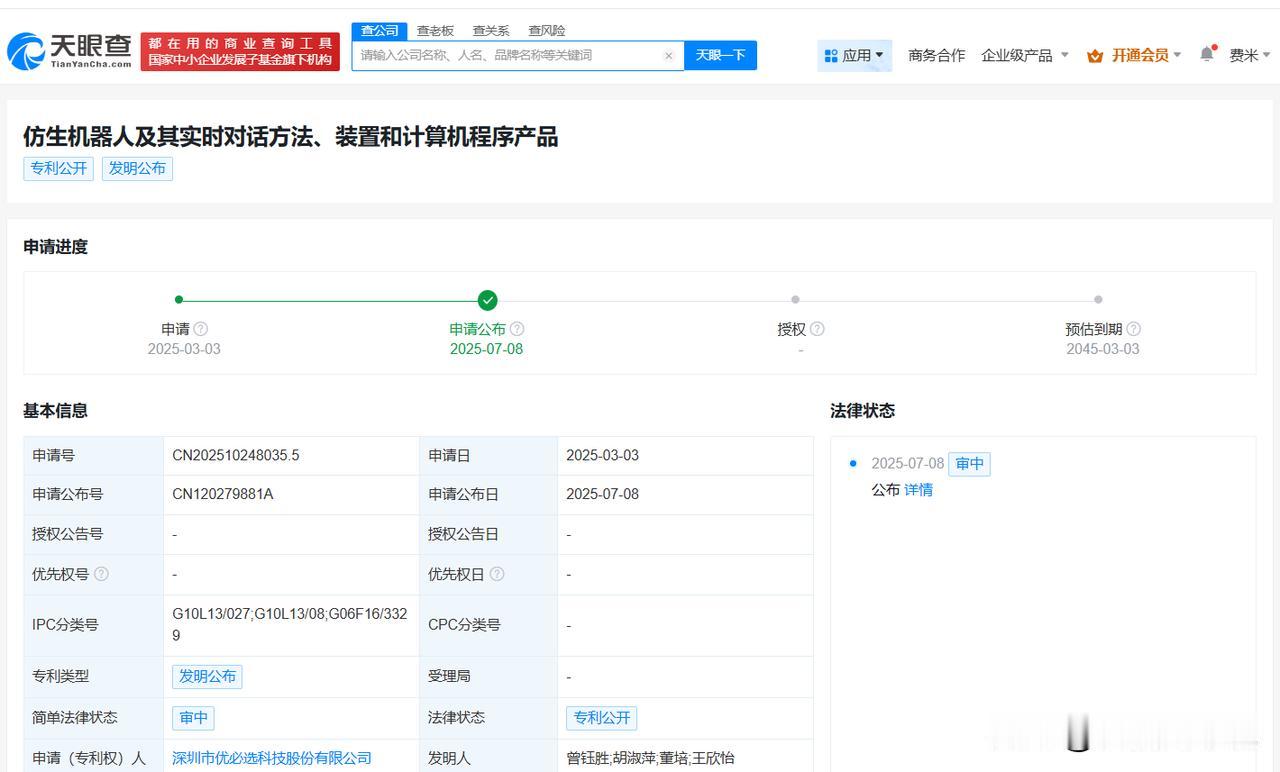This screenshot has width=1280, height=772.
Task: Switch to the 查老板 search tab
Action: click(435, 31)
